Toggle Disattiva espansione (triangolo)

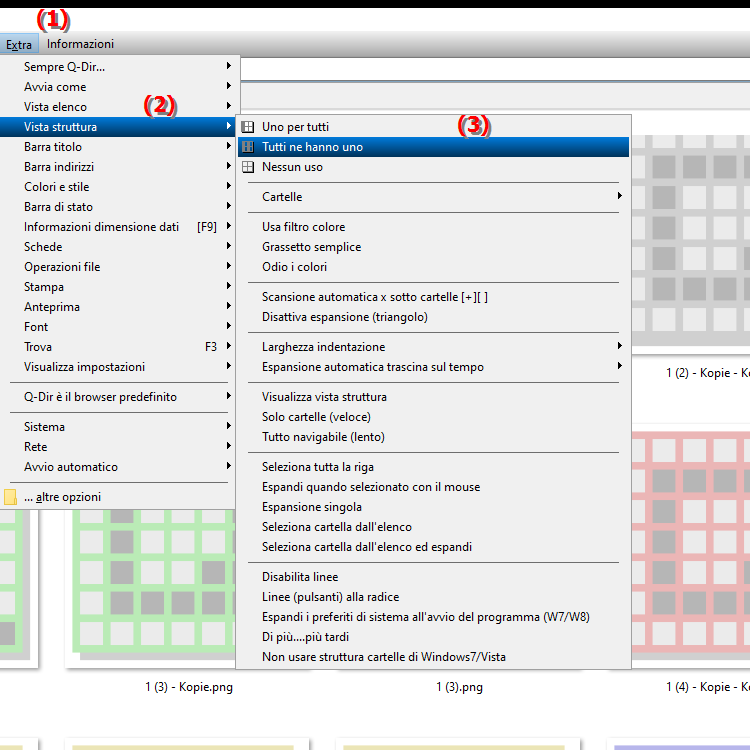(x=433, y=317)
